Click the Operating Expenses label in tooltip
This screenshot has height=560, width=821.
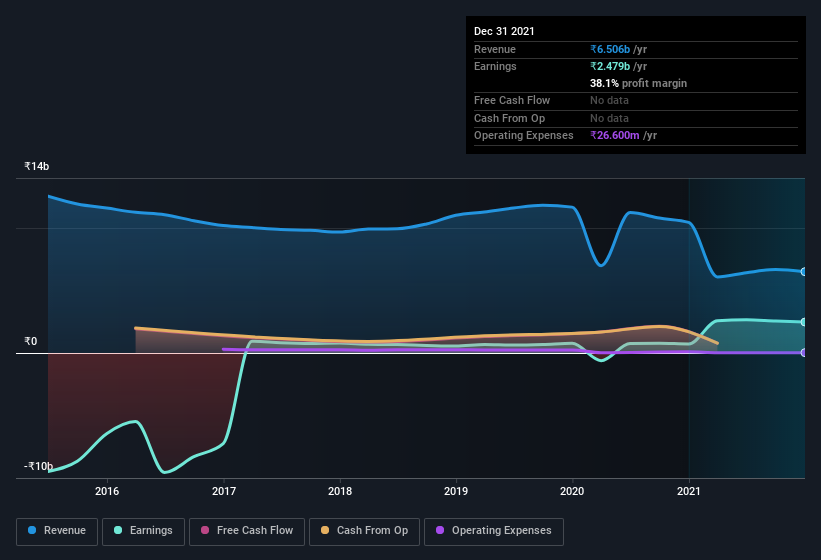click(x=524, y=135)
